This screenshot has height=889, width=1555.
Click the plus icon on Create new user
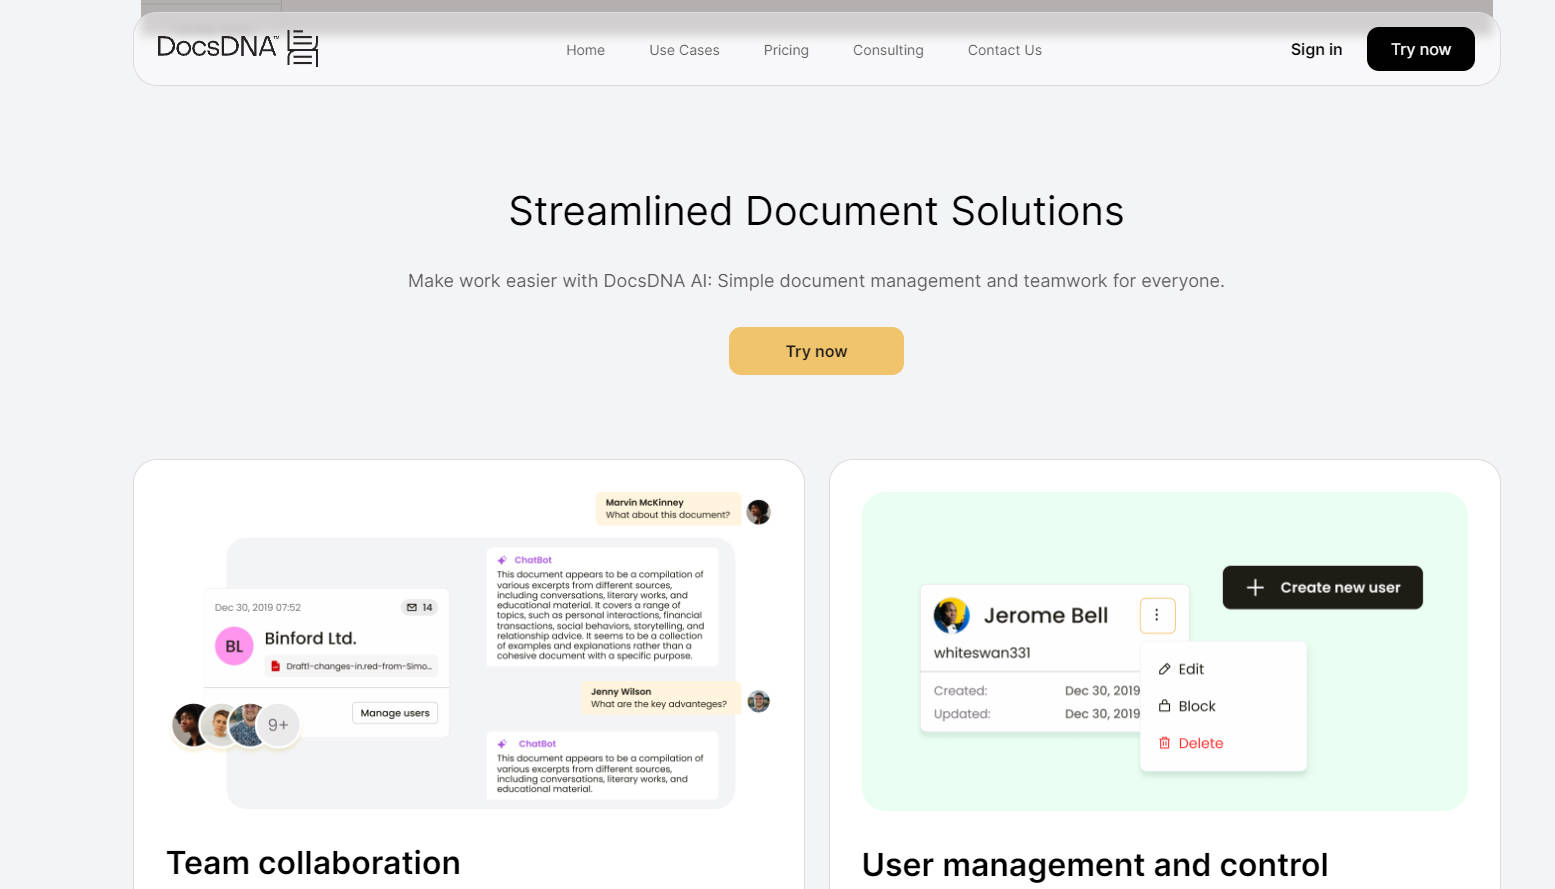click(1255, 588)
